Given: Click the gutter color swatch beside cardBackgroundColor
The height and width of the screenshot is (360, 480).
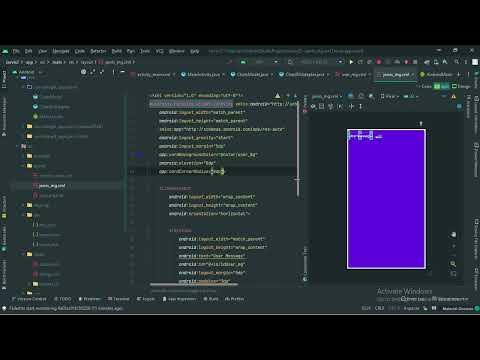Looking at the screenshot, I should pyautogui.click(x=140, y=155).
